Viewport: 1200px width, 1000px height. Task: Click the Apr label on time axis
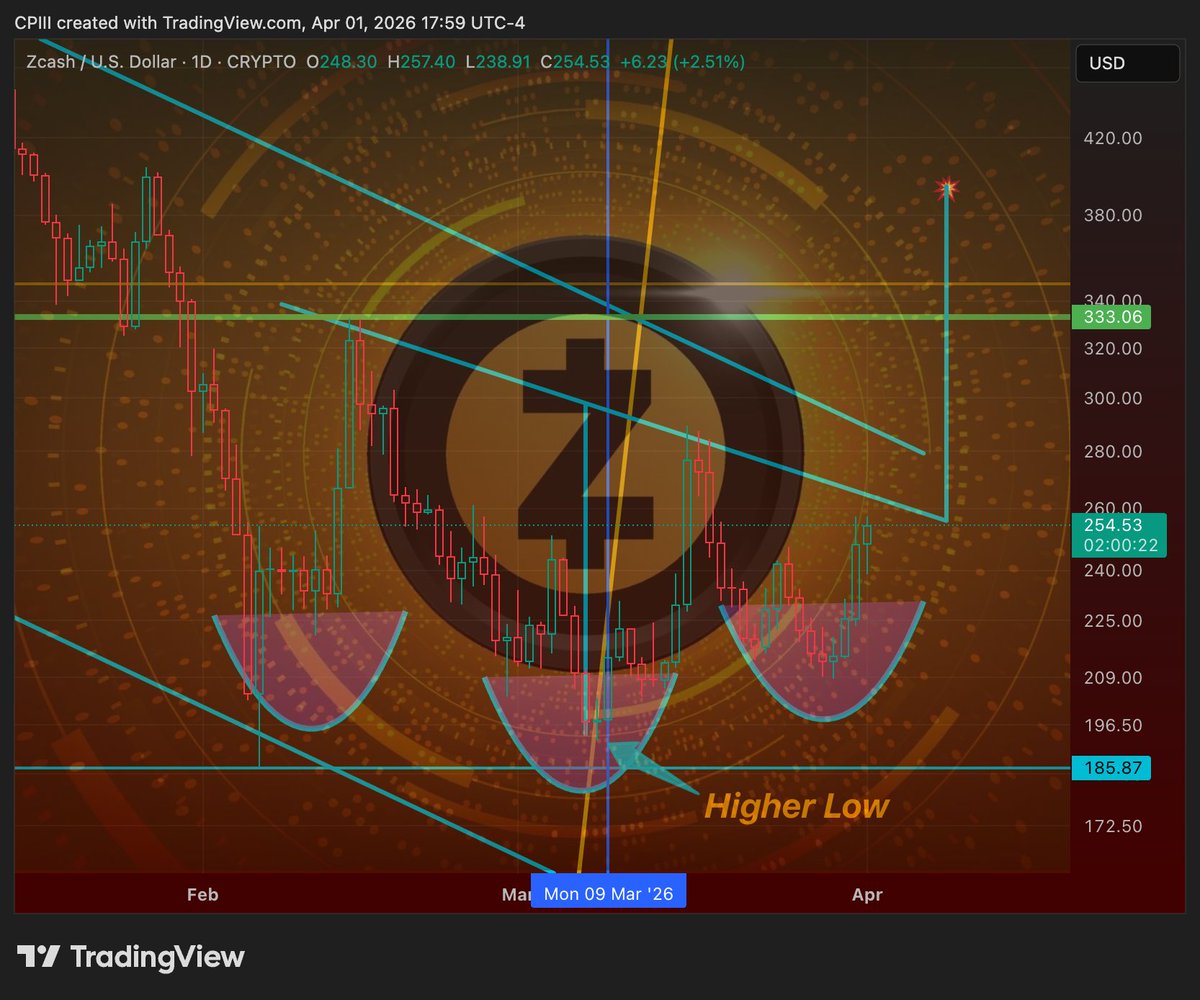tap(867, 894)
